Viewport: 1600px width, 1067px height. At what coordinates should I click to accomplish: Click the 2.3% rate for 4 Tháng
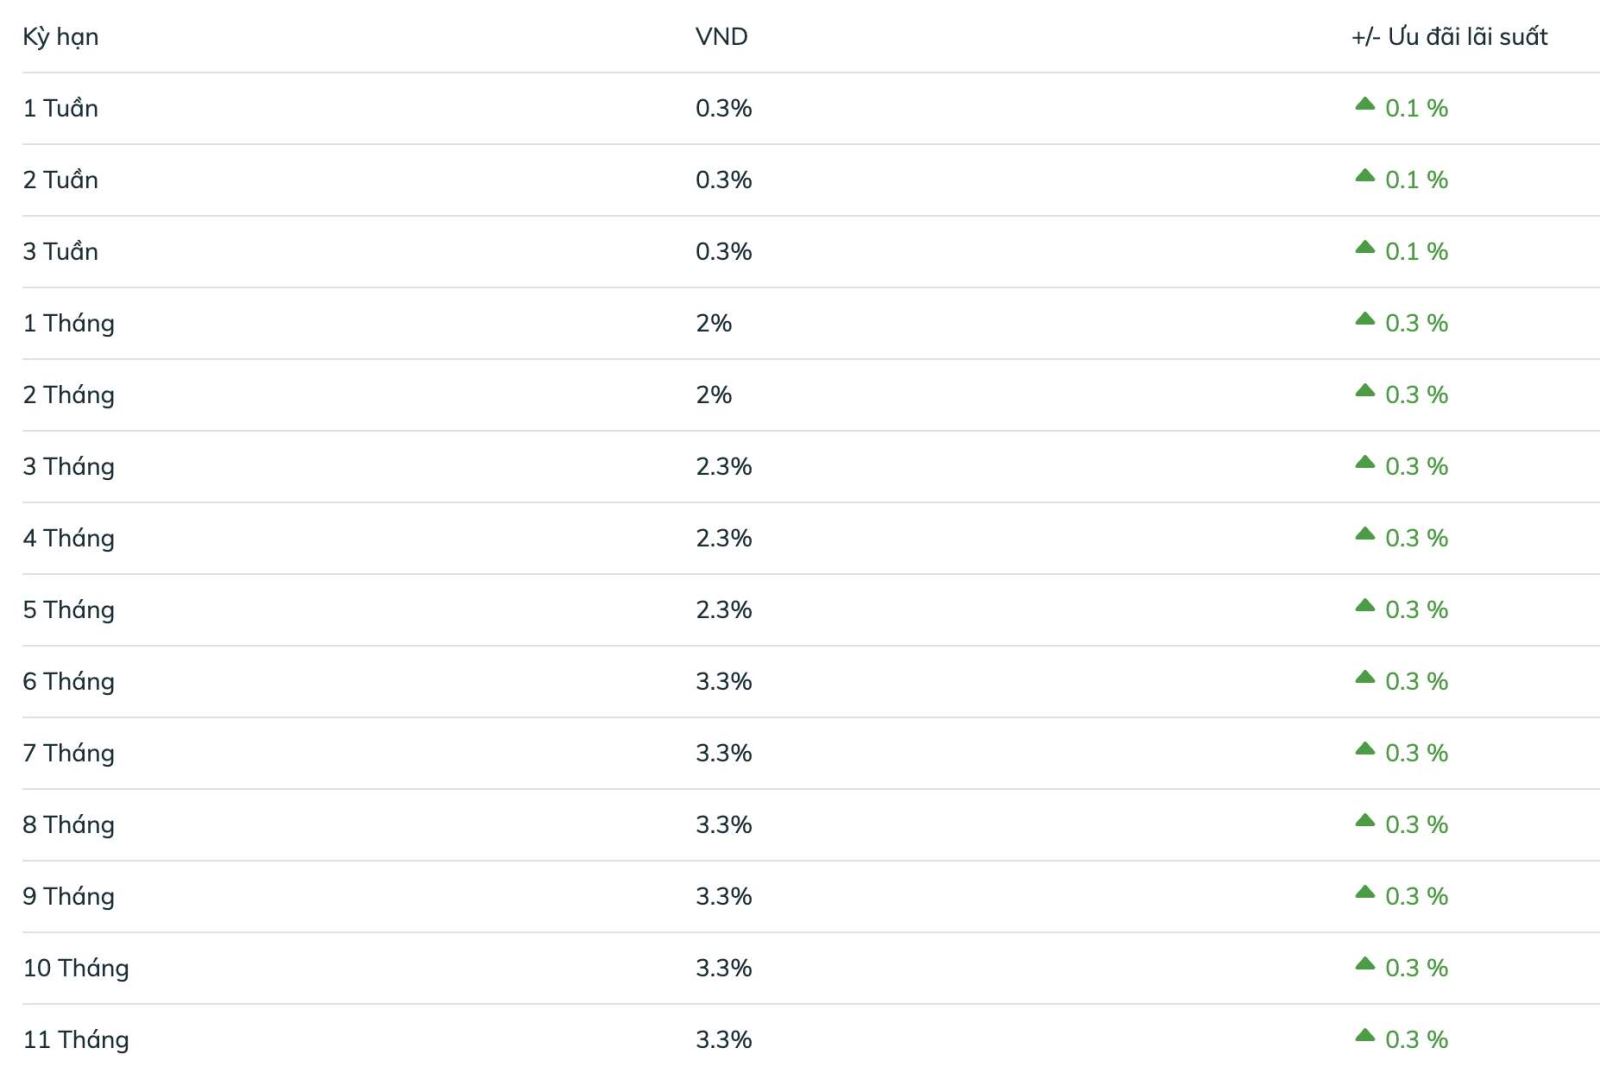pos(723,538)
